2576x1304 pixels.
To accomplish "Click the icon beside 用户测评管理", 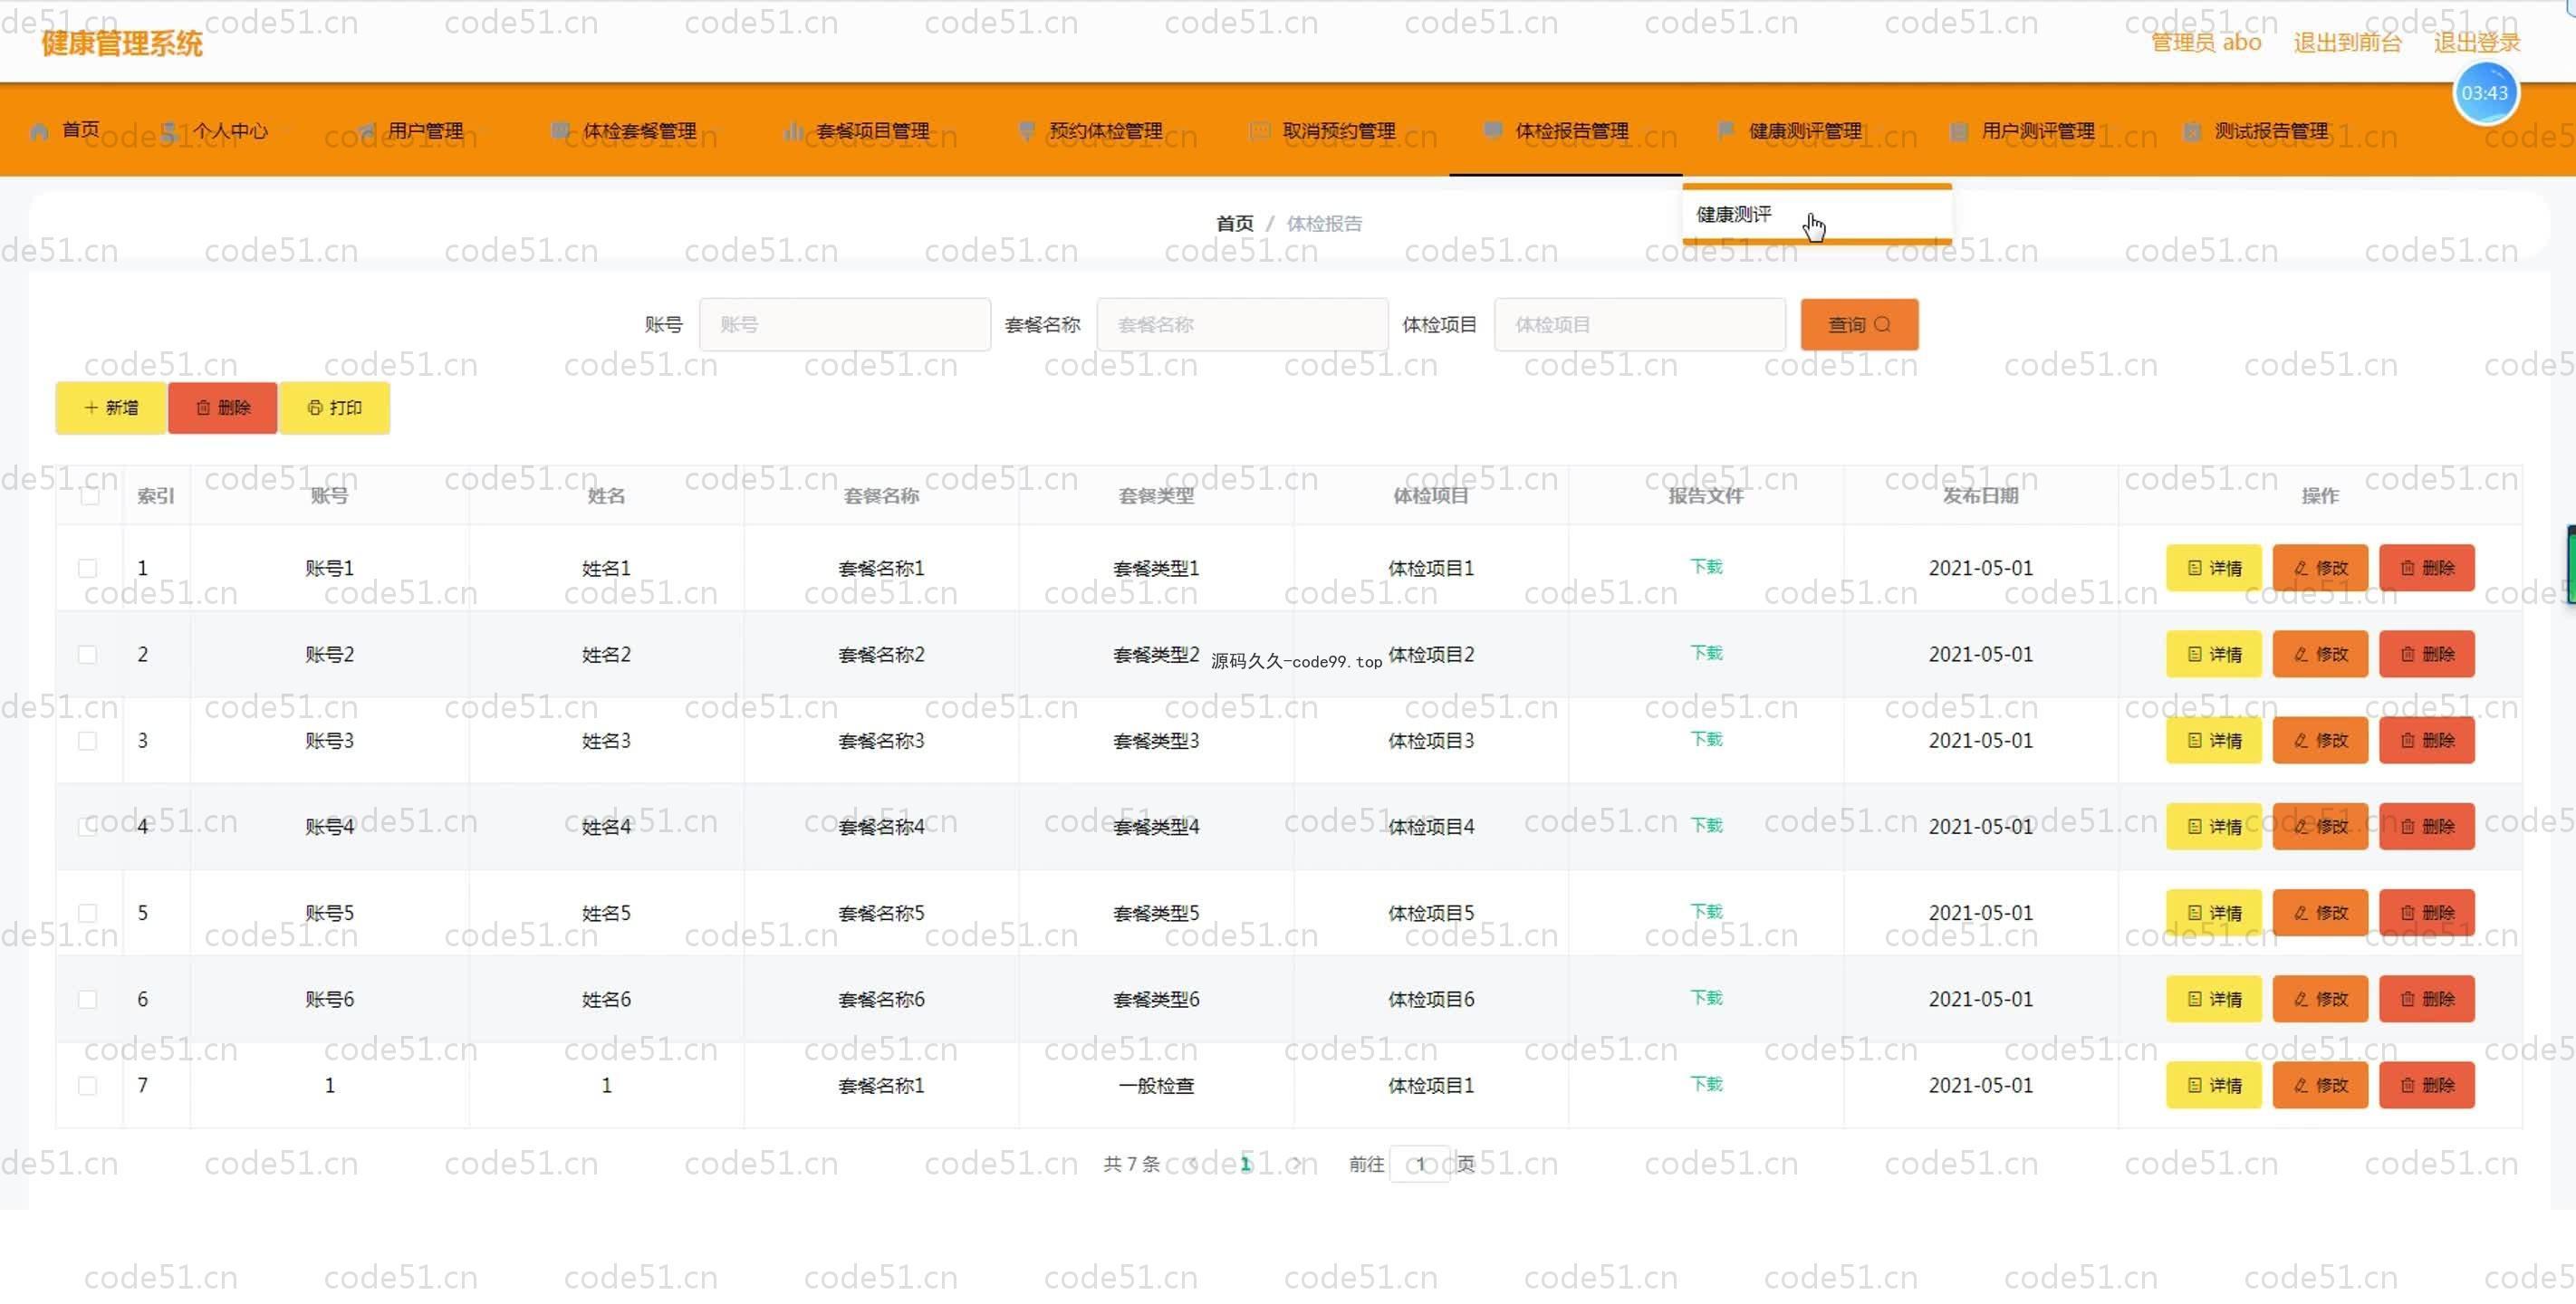I will click(1959, 131).
